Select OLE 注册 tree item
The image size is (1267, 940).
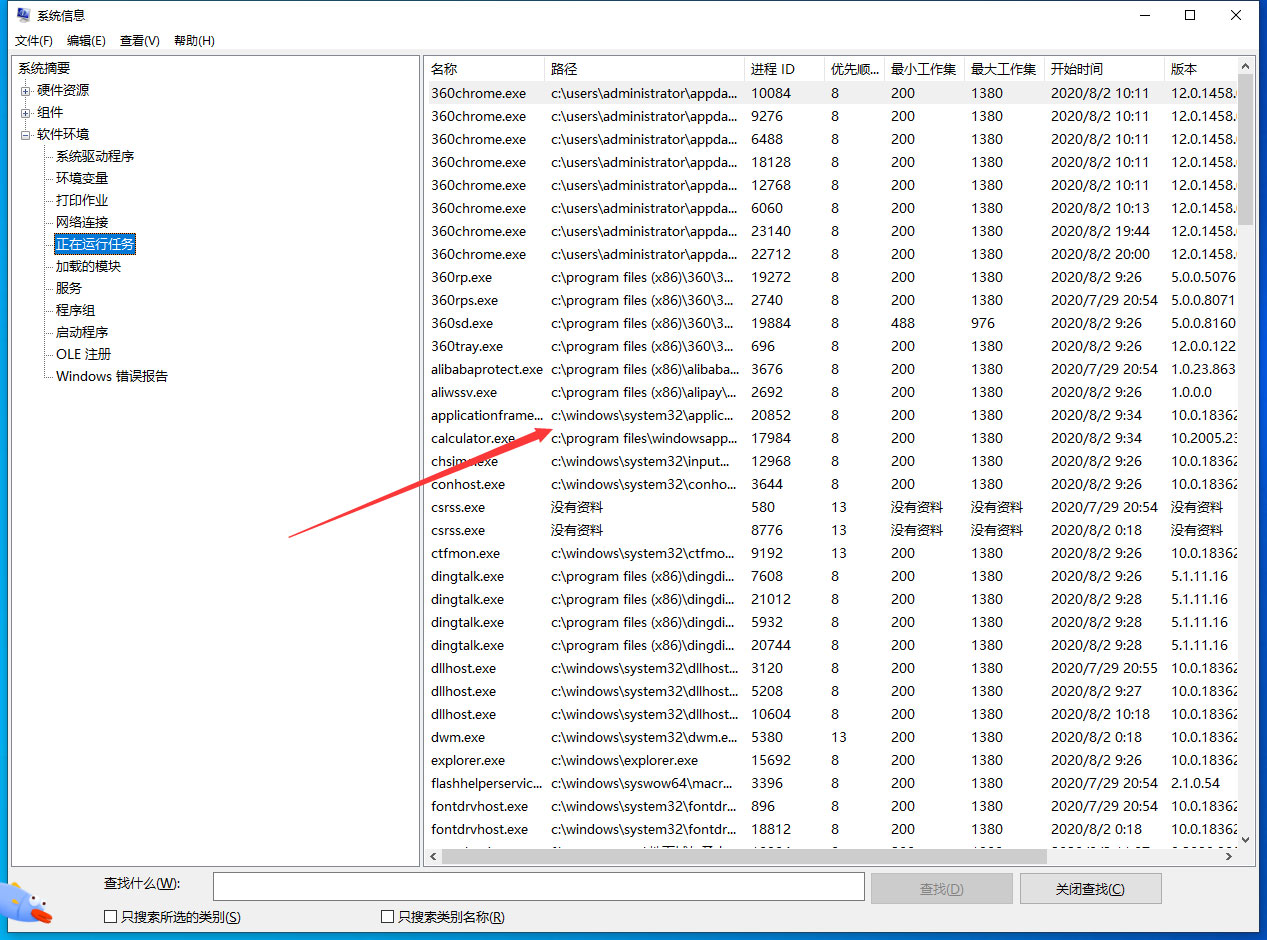(83, 354)
